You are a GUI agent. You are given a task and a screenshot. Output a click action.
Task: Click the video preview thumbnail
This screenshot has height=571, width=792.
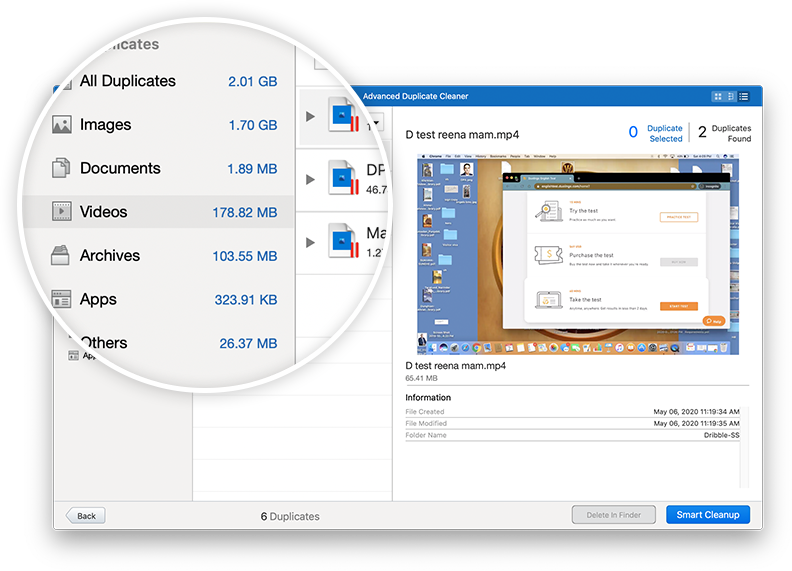[x=578, y=255]
